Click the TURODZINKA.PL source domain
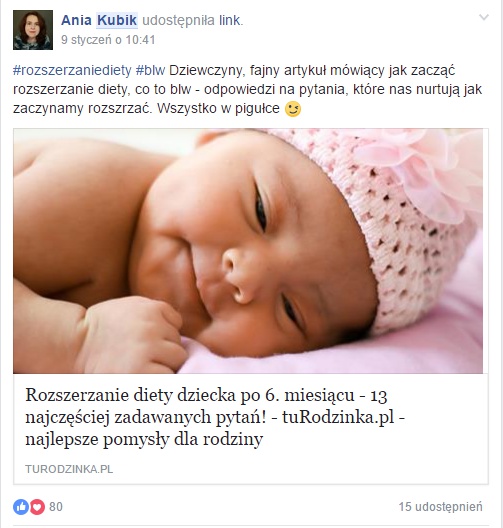Screen dimensions: 503x528 click(69, 469)
